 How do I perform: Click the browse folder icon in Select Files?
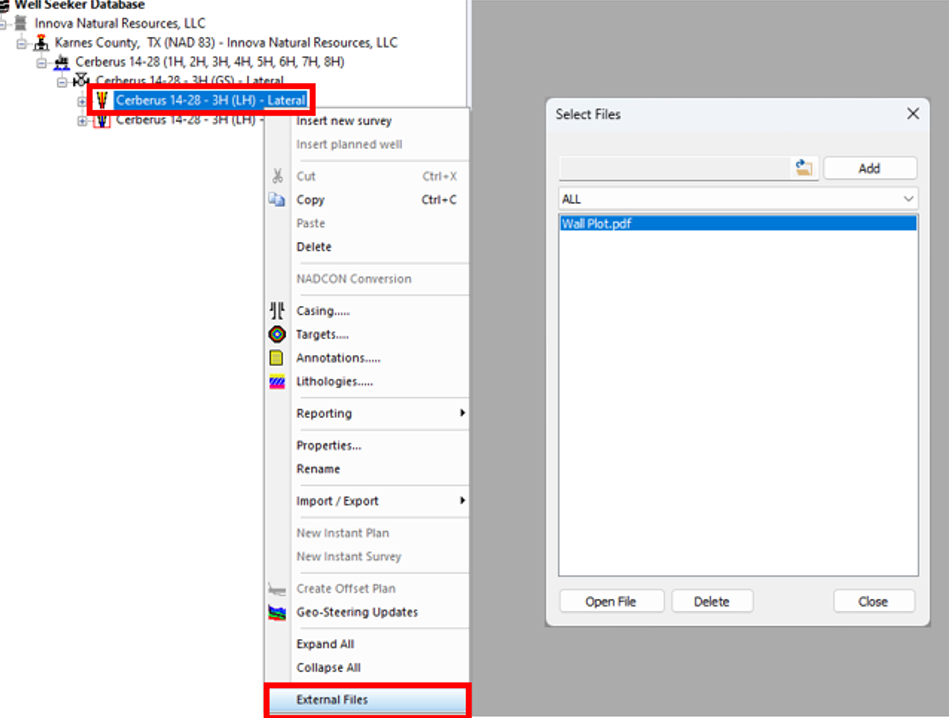coord(804,168)
